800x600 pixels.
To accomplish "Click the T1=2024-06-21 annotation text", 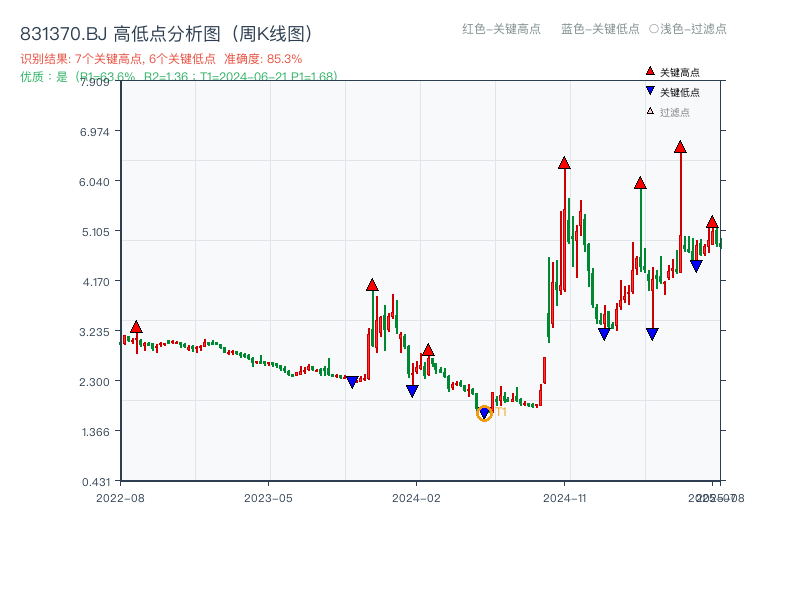I will [262, 77].
